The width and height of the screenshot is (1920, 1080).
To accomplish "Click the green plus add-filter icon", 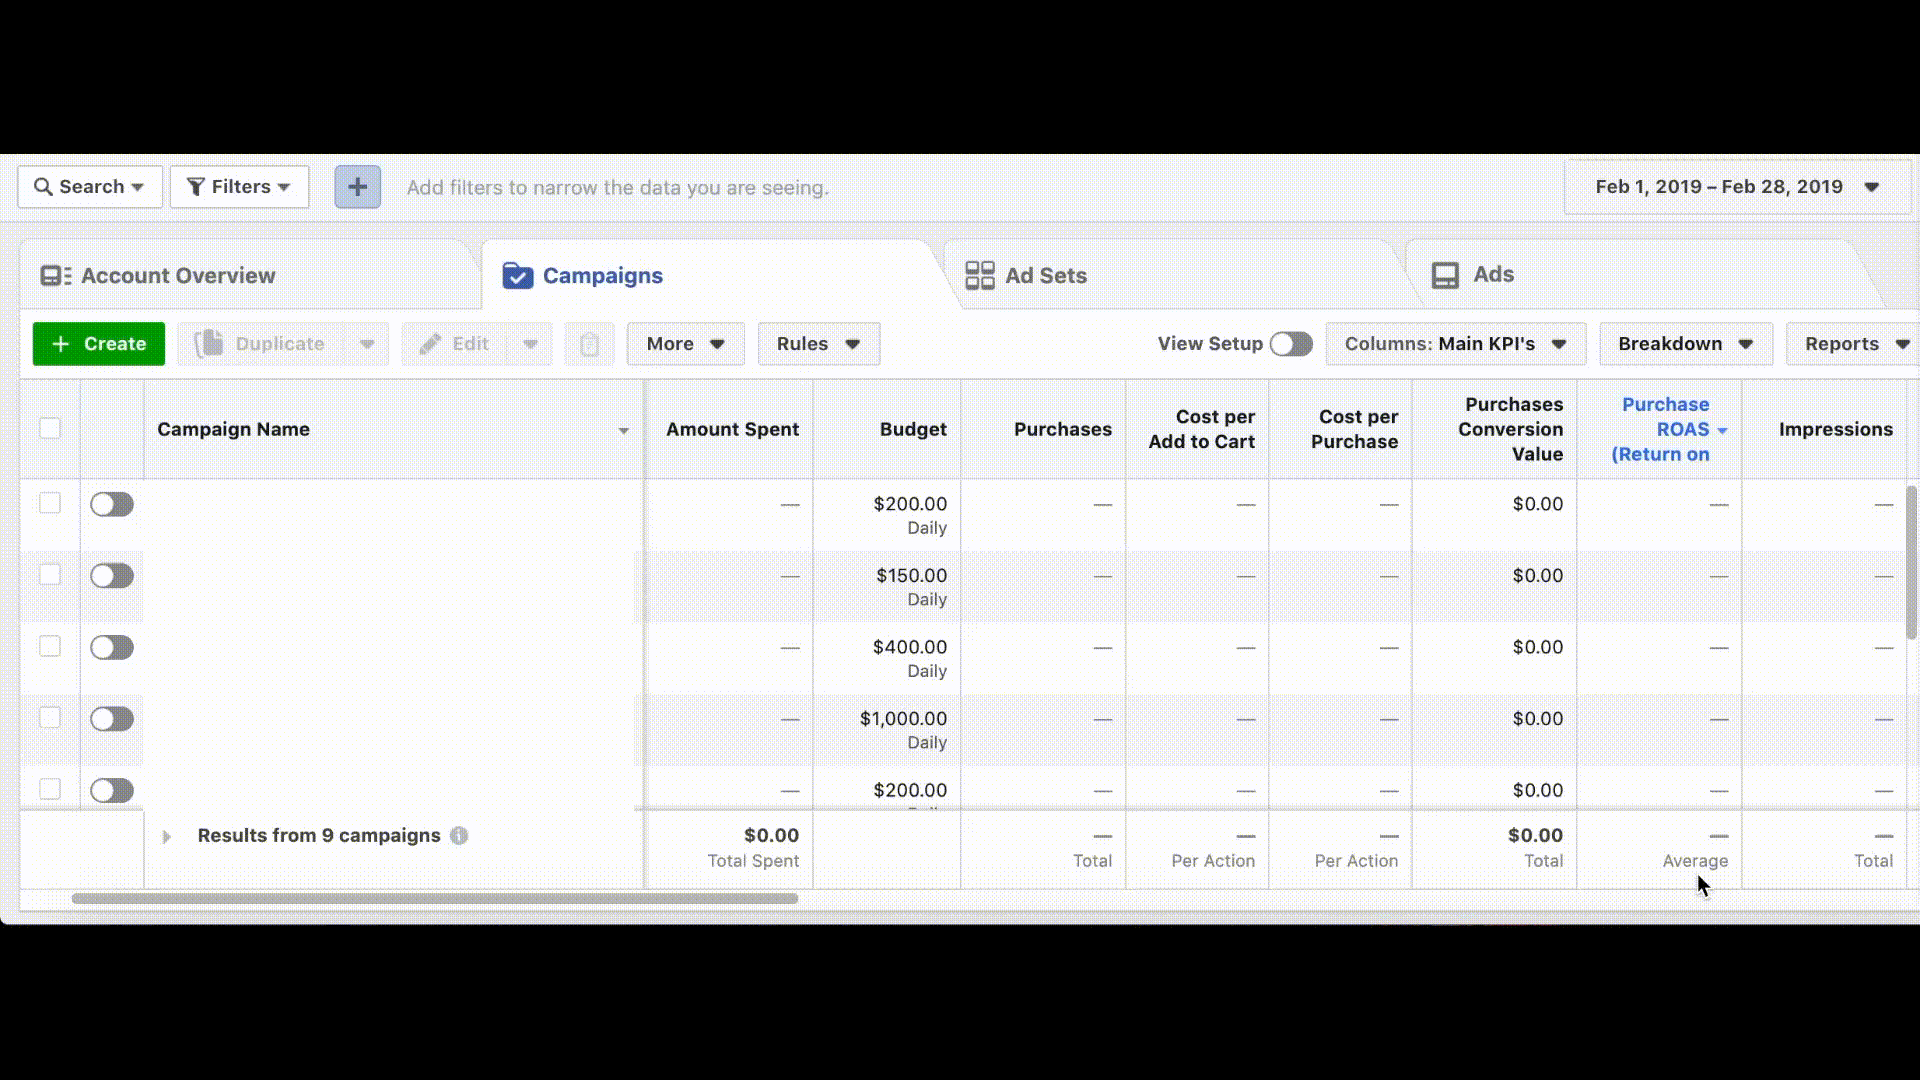I will click(x=357, y=187).
